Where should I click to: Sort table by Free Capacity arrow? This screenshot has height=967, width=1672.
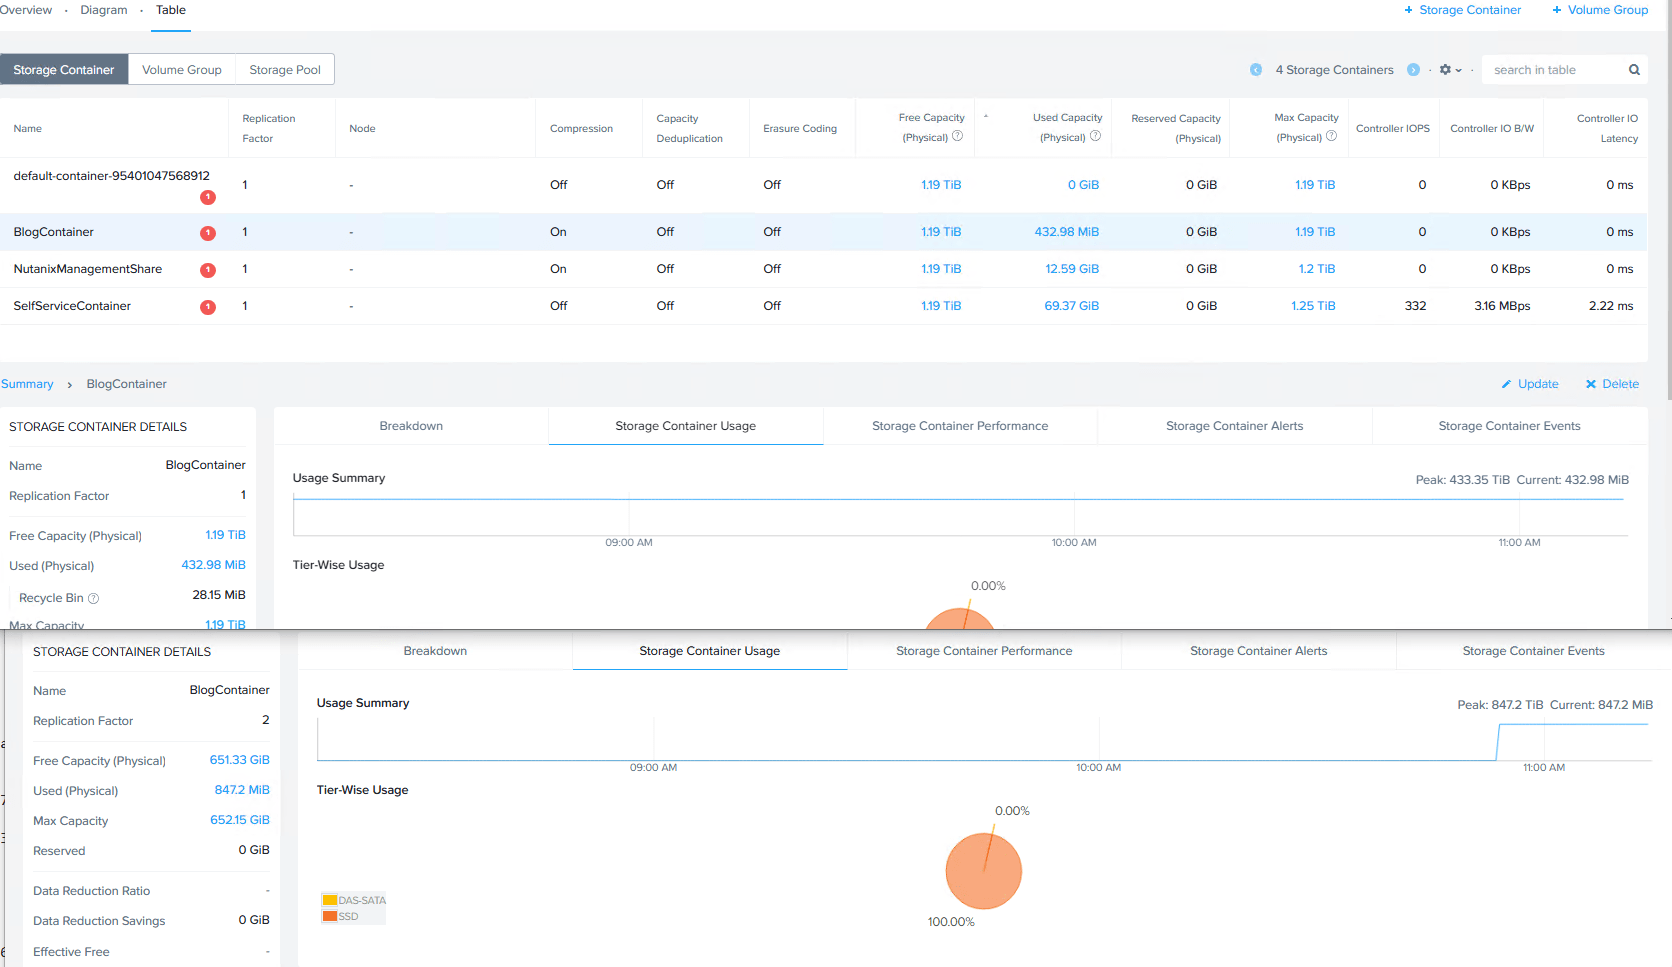986,117
